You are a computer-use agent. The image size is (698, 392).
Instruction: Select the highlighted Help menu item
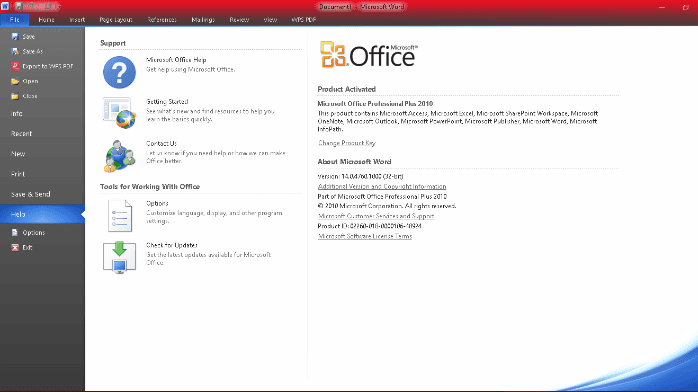42,214
